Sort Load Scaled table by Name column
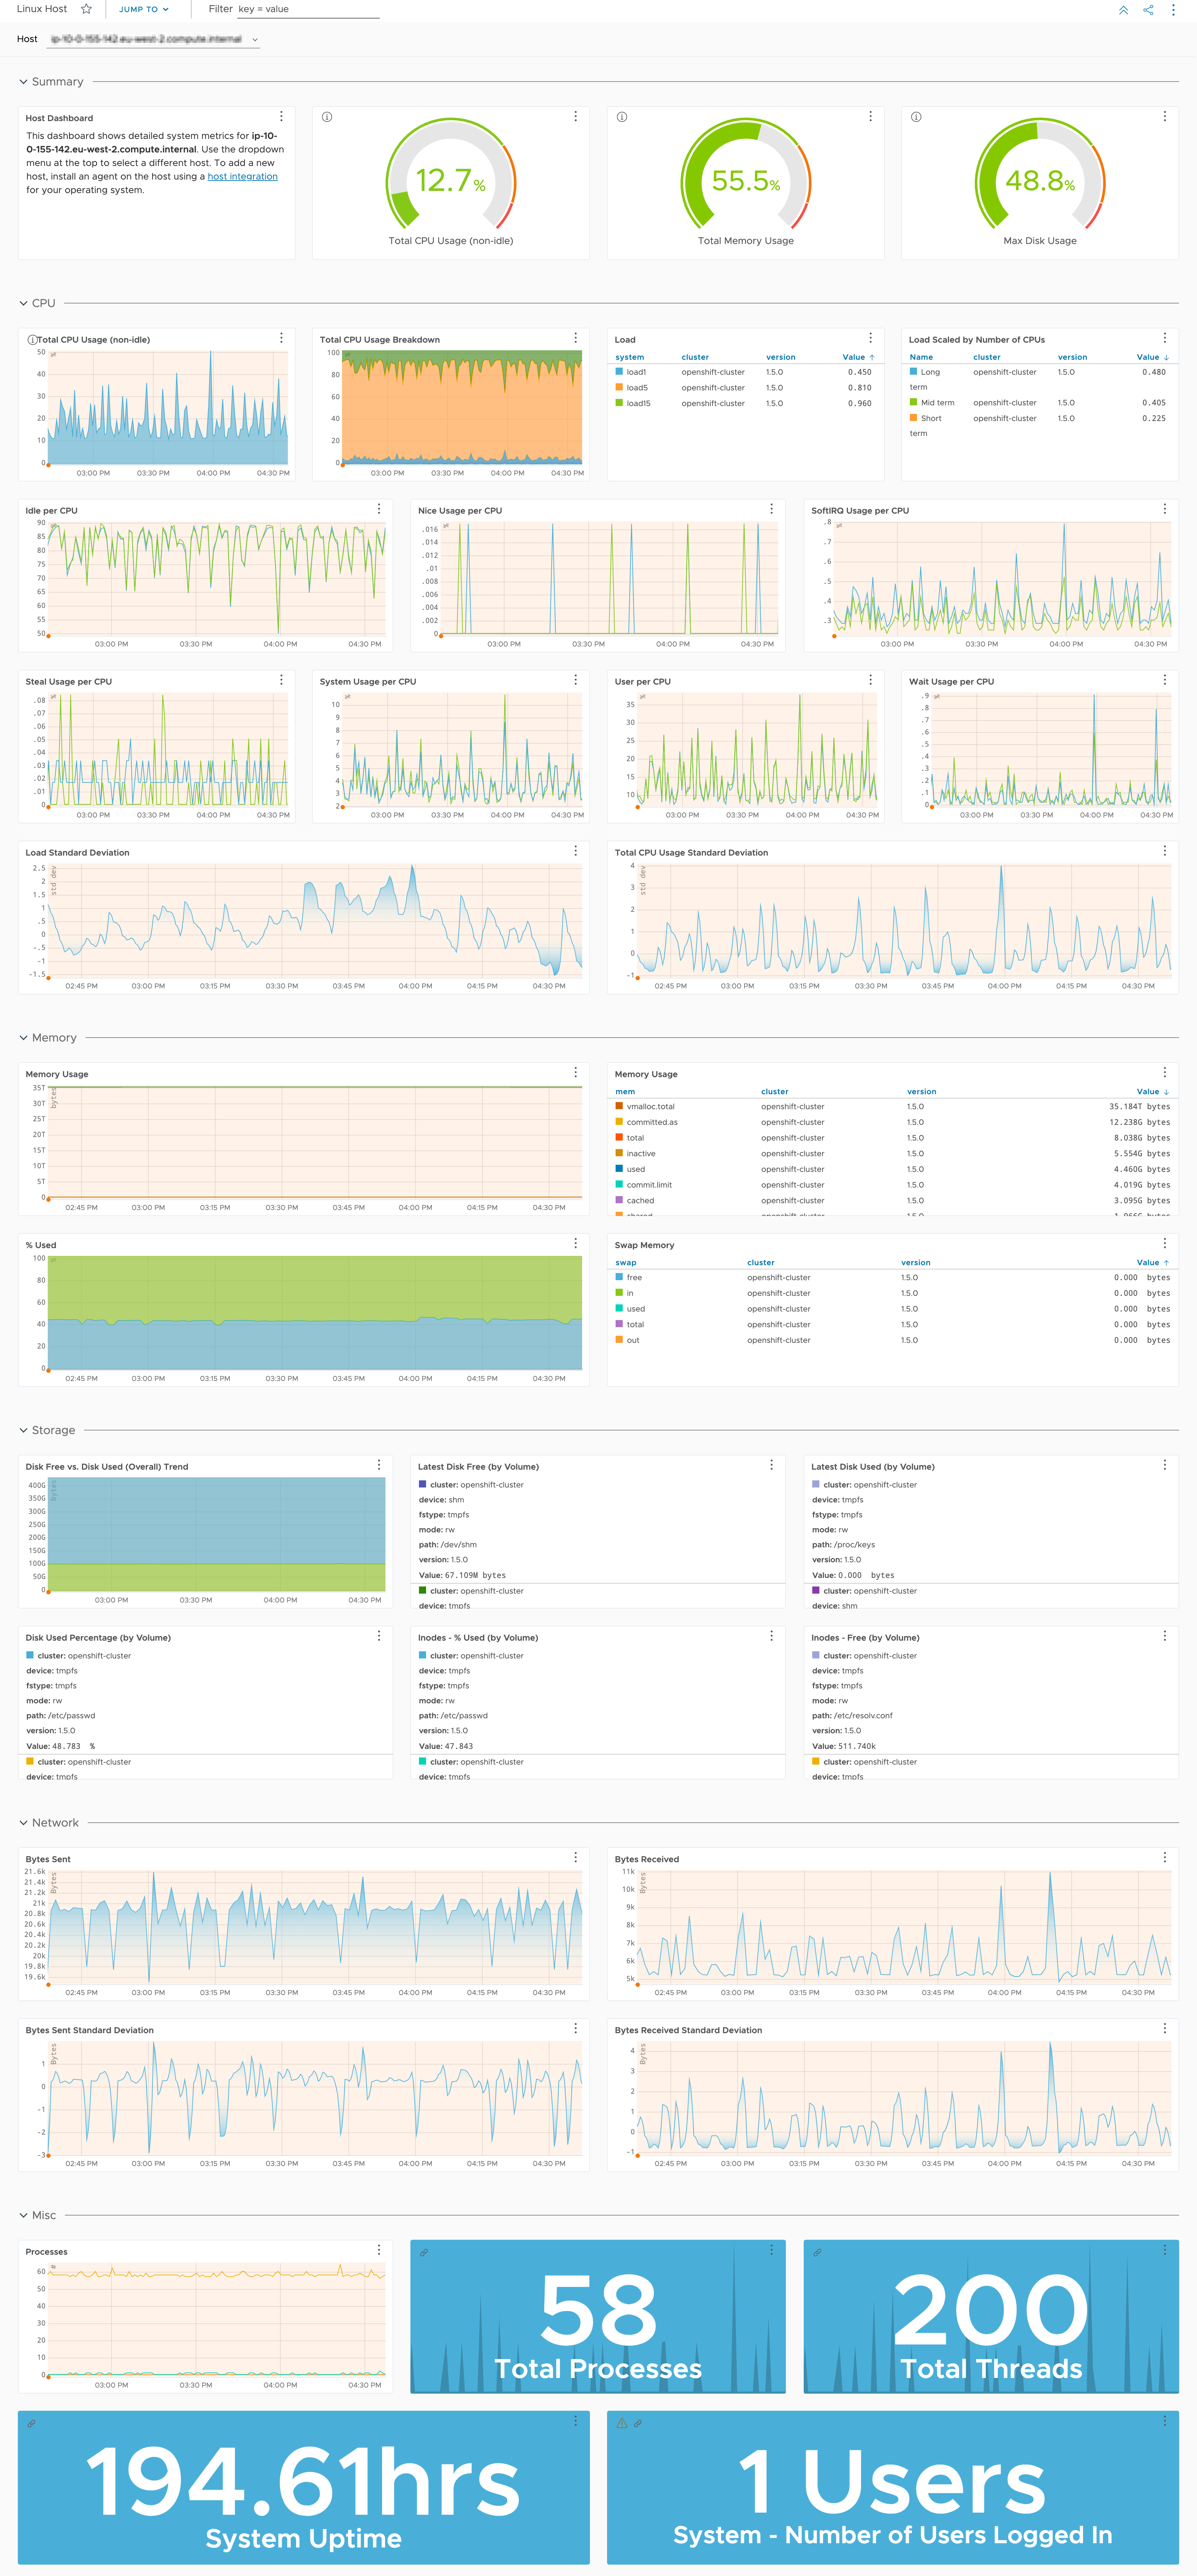The width and height of the screenshot is (1197, 2576). click(921, 357)
